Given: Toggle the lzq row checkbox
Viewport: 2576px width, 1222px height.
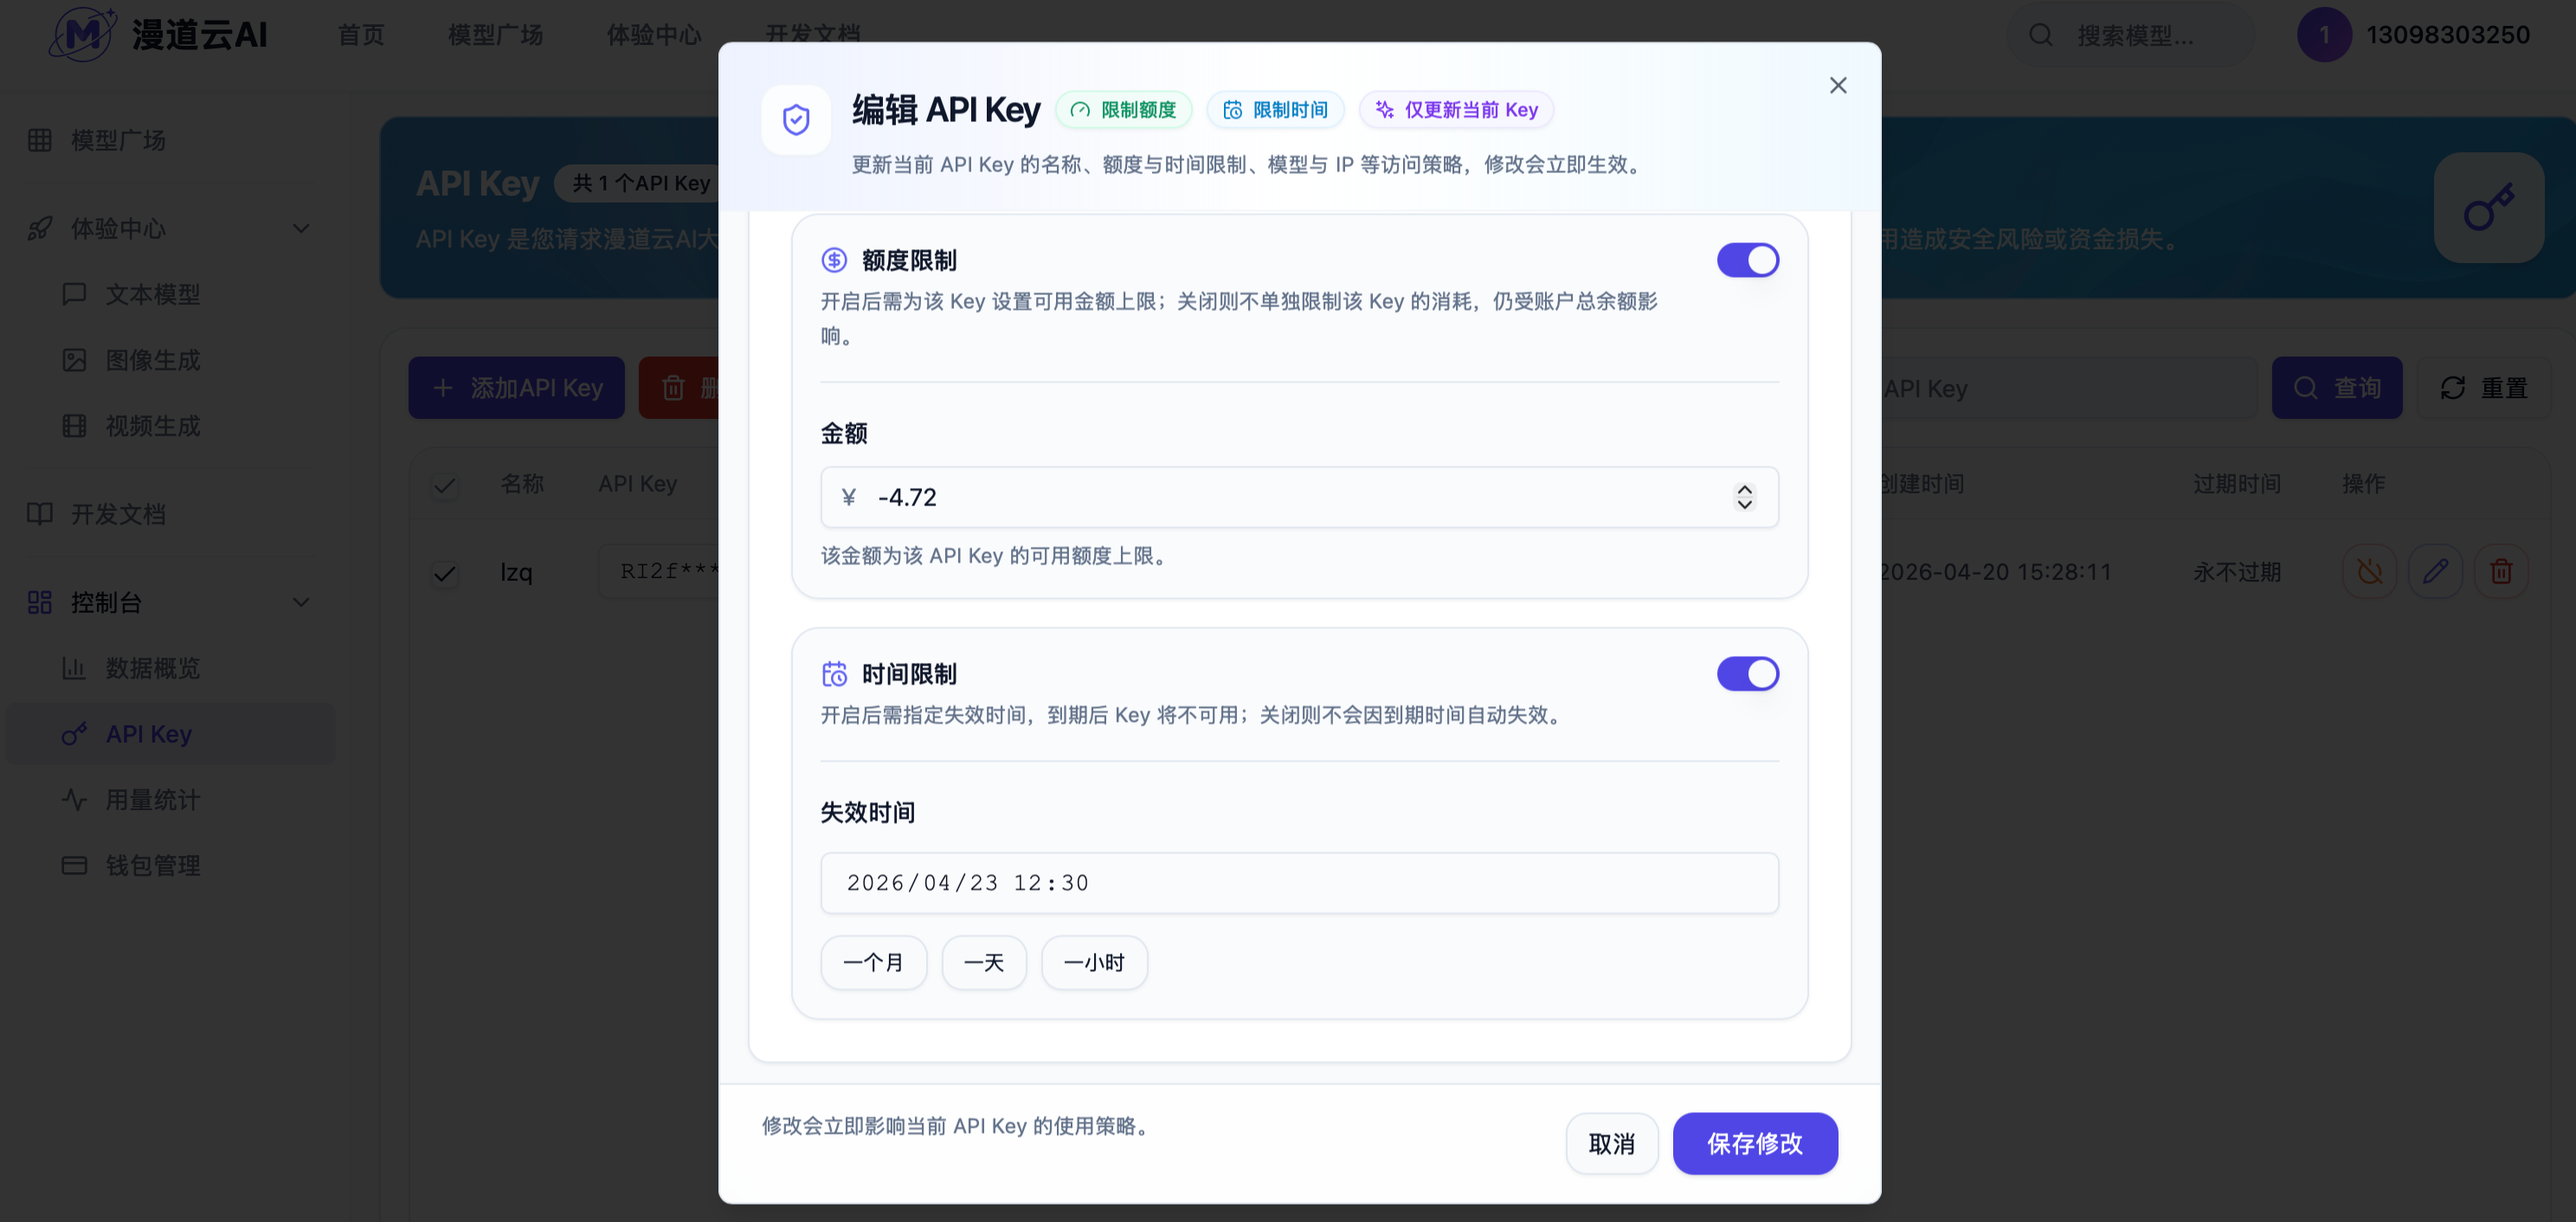Looking at the screenshot, I should (445, 573).
